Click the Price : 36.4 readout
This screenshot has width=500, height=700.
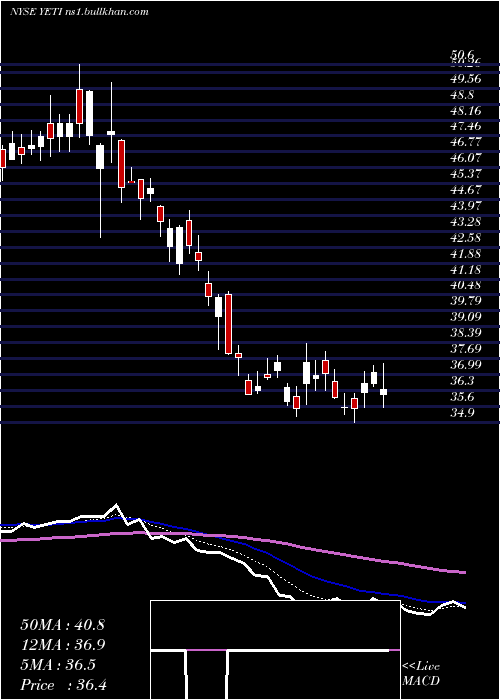(62, 685)
